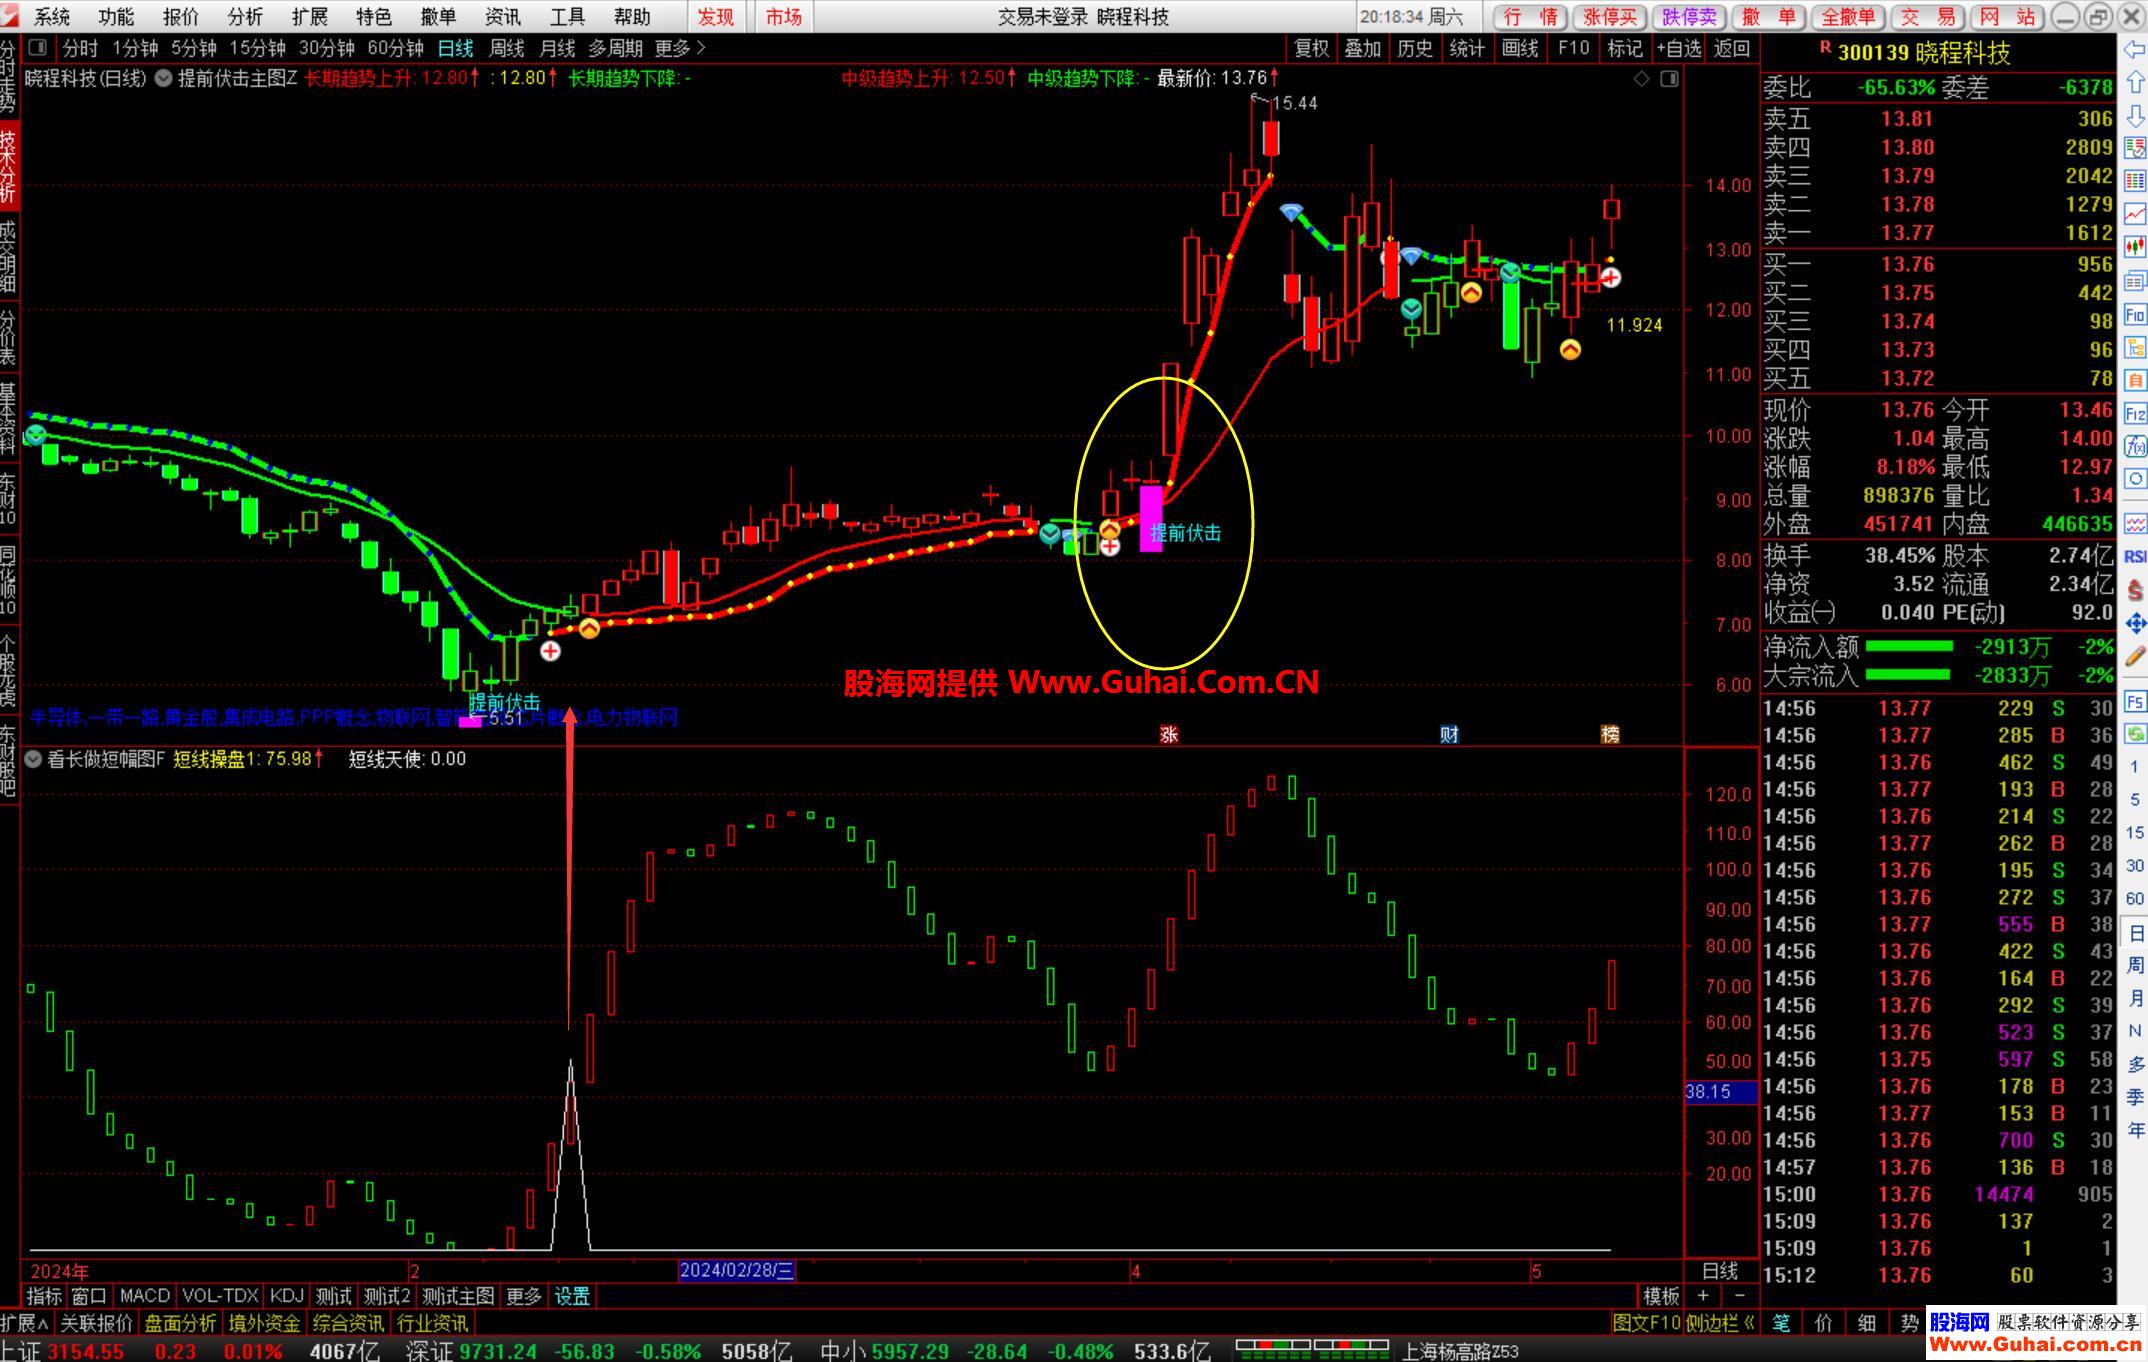Click the green refresh icon in sidebar
Screen dimensions: 2148x1362
click(2135, 733)
